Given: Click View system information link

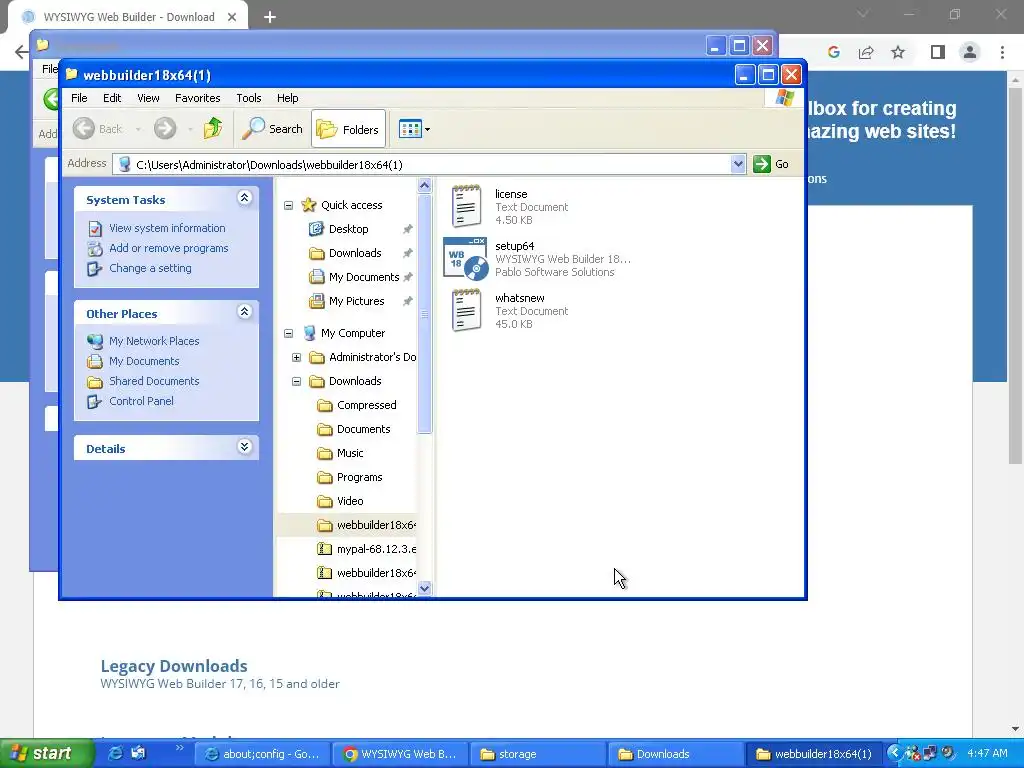Looking at the screenshot, I should [x=167, y=228].
